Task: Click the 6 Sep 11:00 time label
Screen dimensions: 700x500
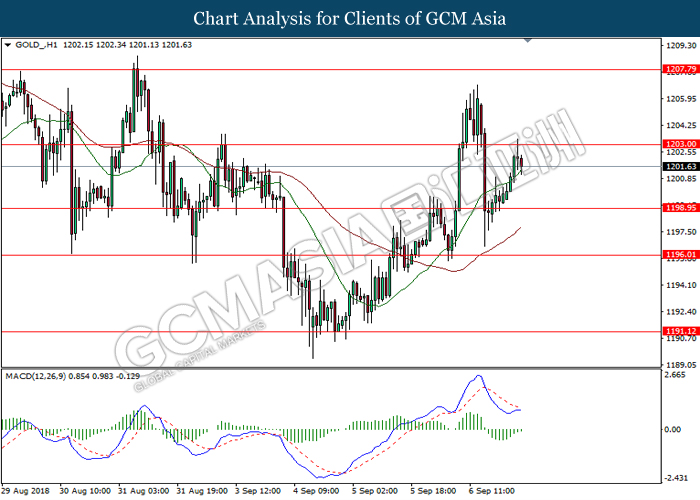Action: 492,491
